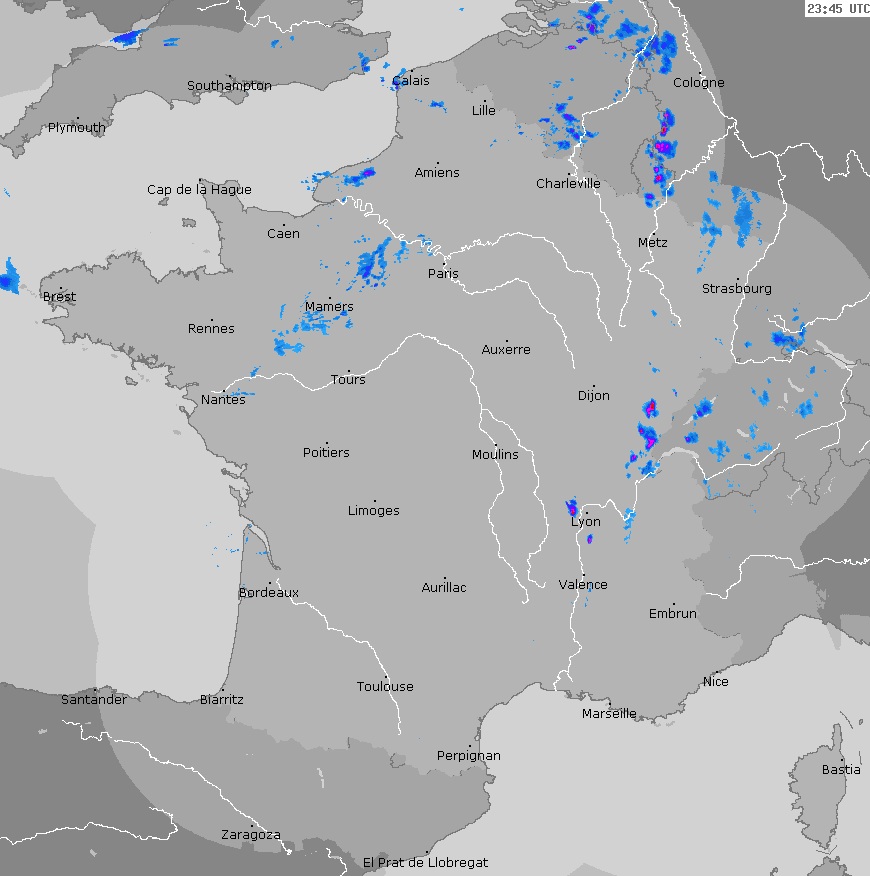
Task: Click the Metz city label
Action: [x=653, y=242]
